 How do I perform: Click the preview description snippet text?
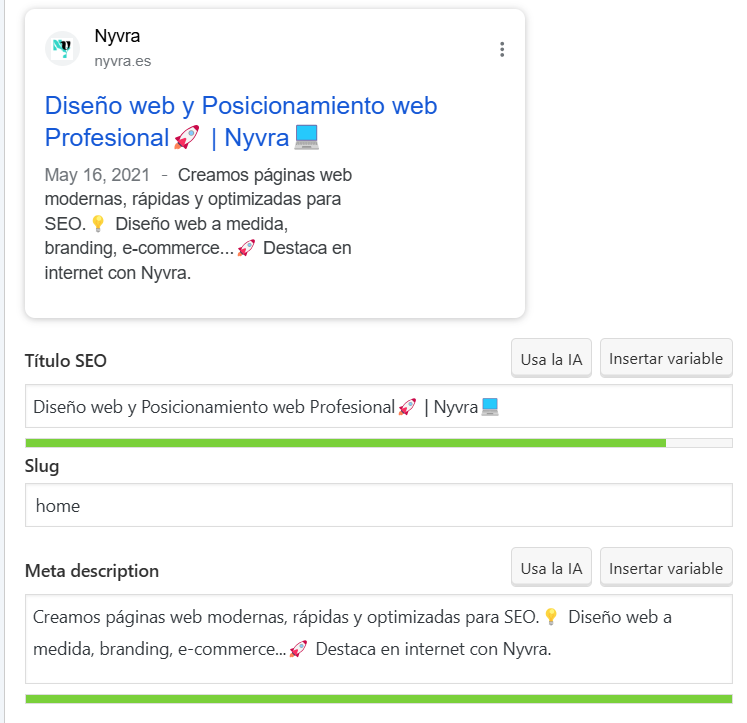pos(198,224)
